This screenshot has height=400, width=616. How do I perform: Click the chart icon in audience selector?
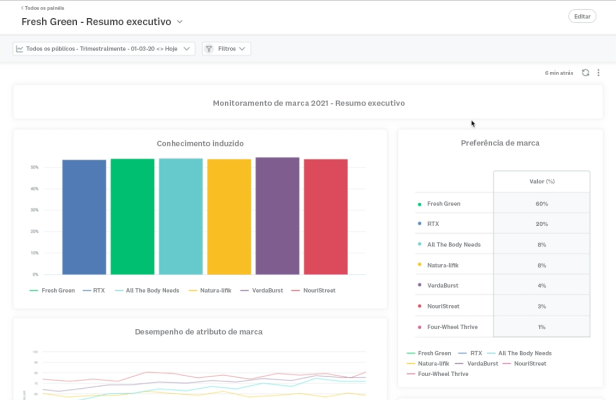click(x=20, y=48)
